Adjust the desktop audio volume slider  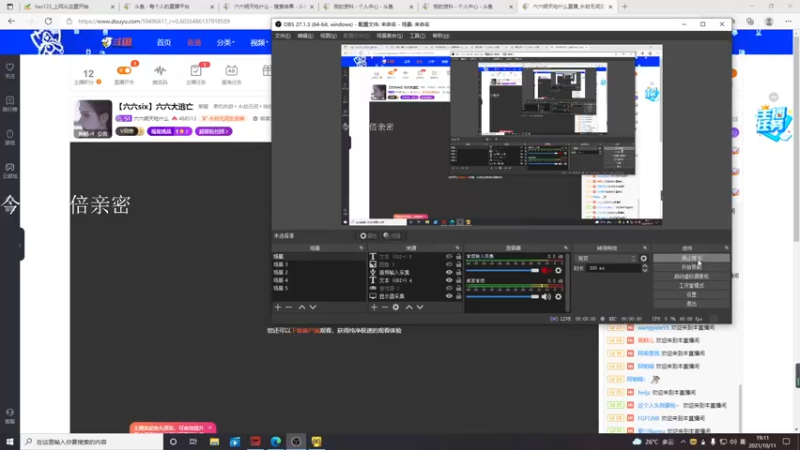click(x=503, y=296)
